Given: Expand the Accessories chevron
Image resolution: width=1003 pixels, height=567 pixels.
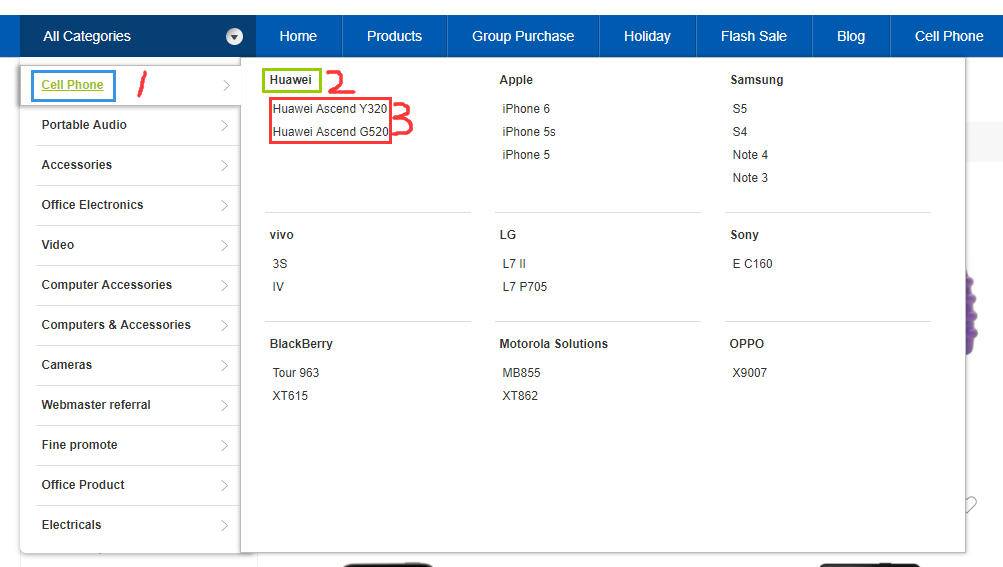Looking at the screenshot, I should [225, 165].
